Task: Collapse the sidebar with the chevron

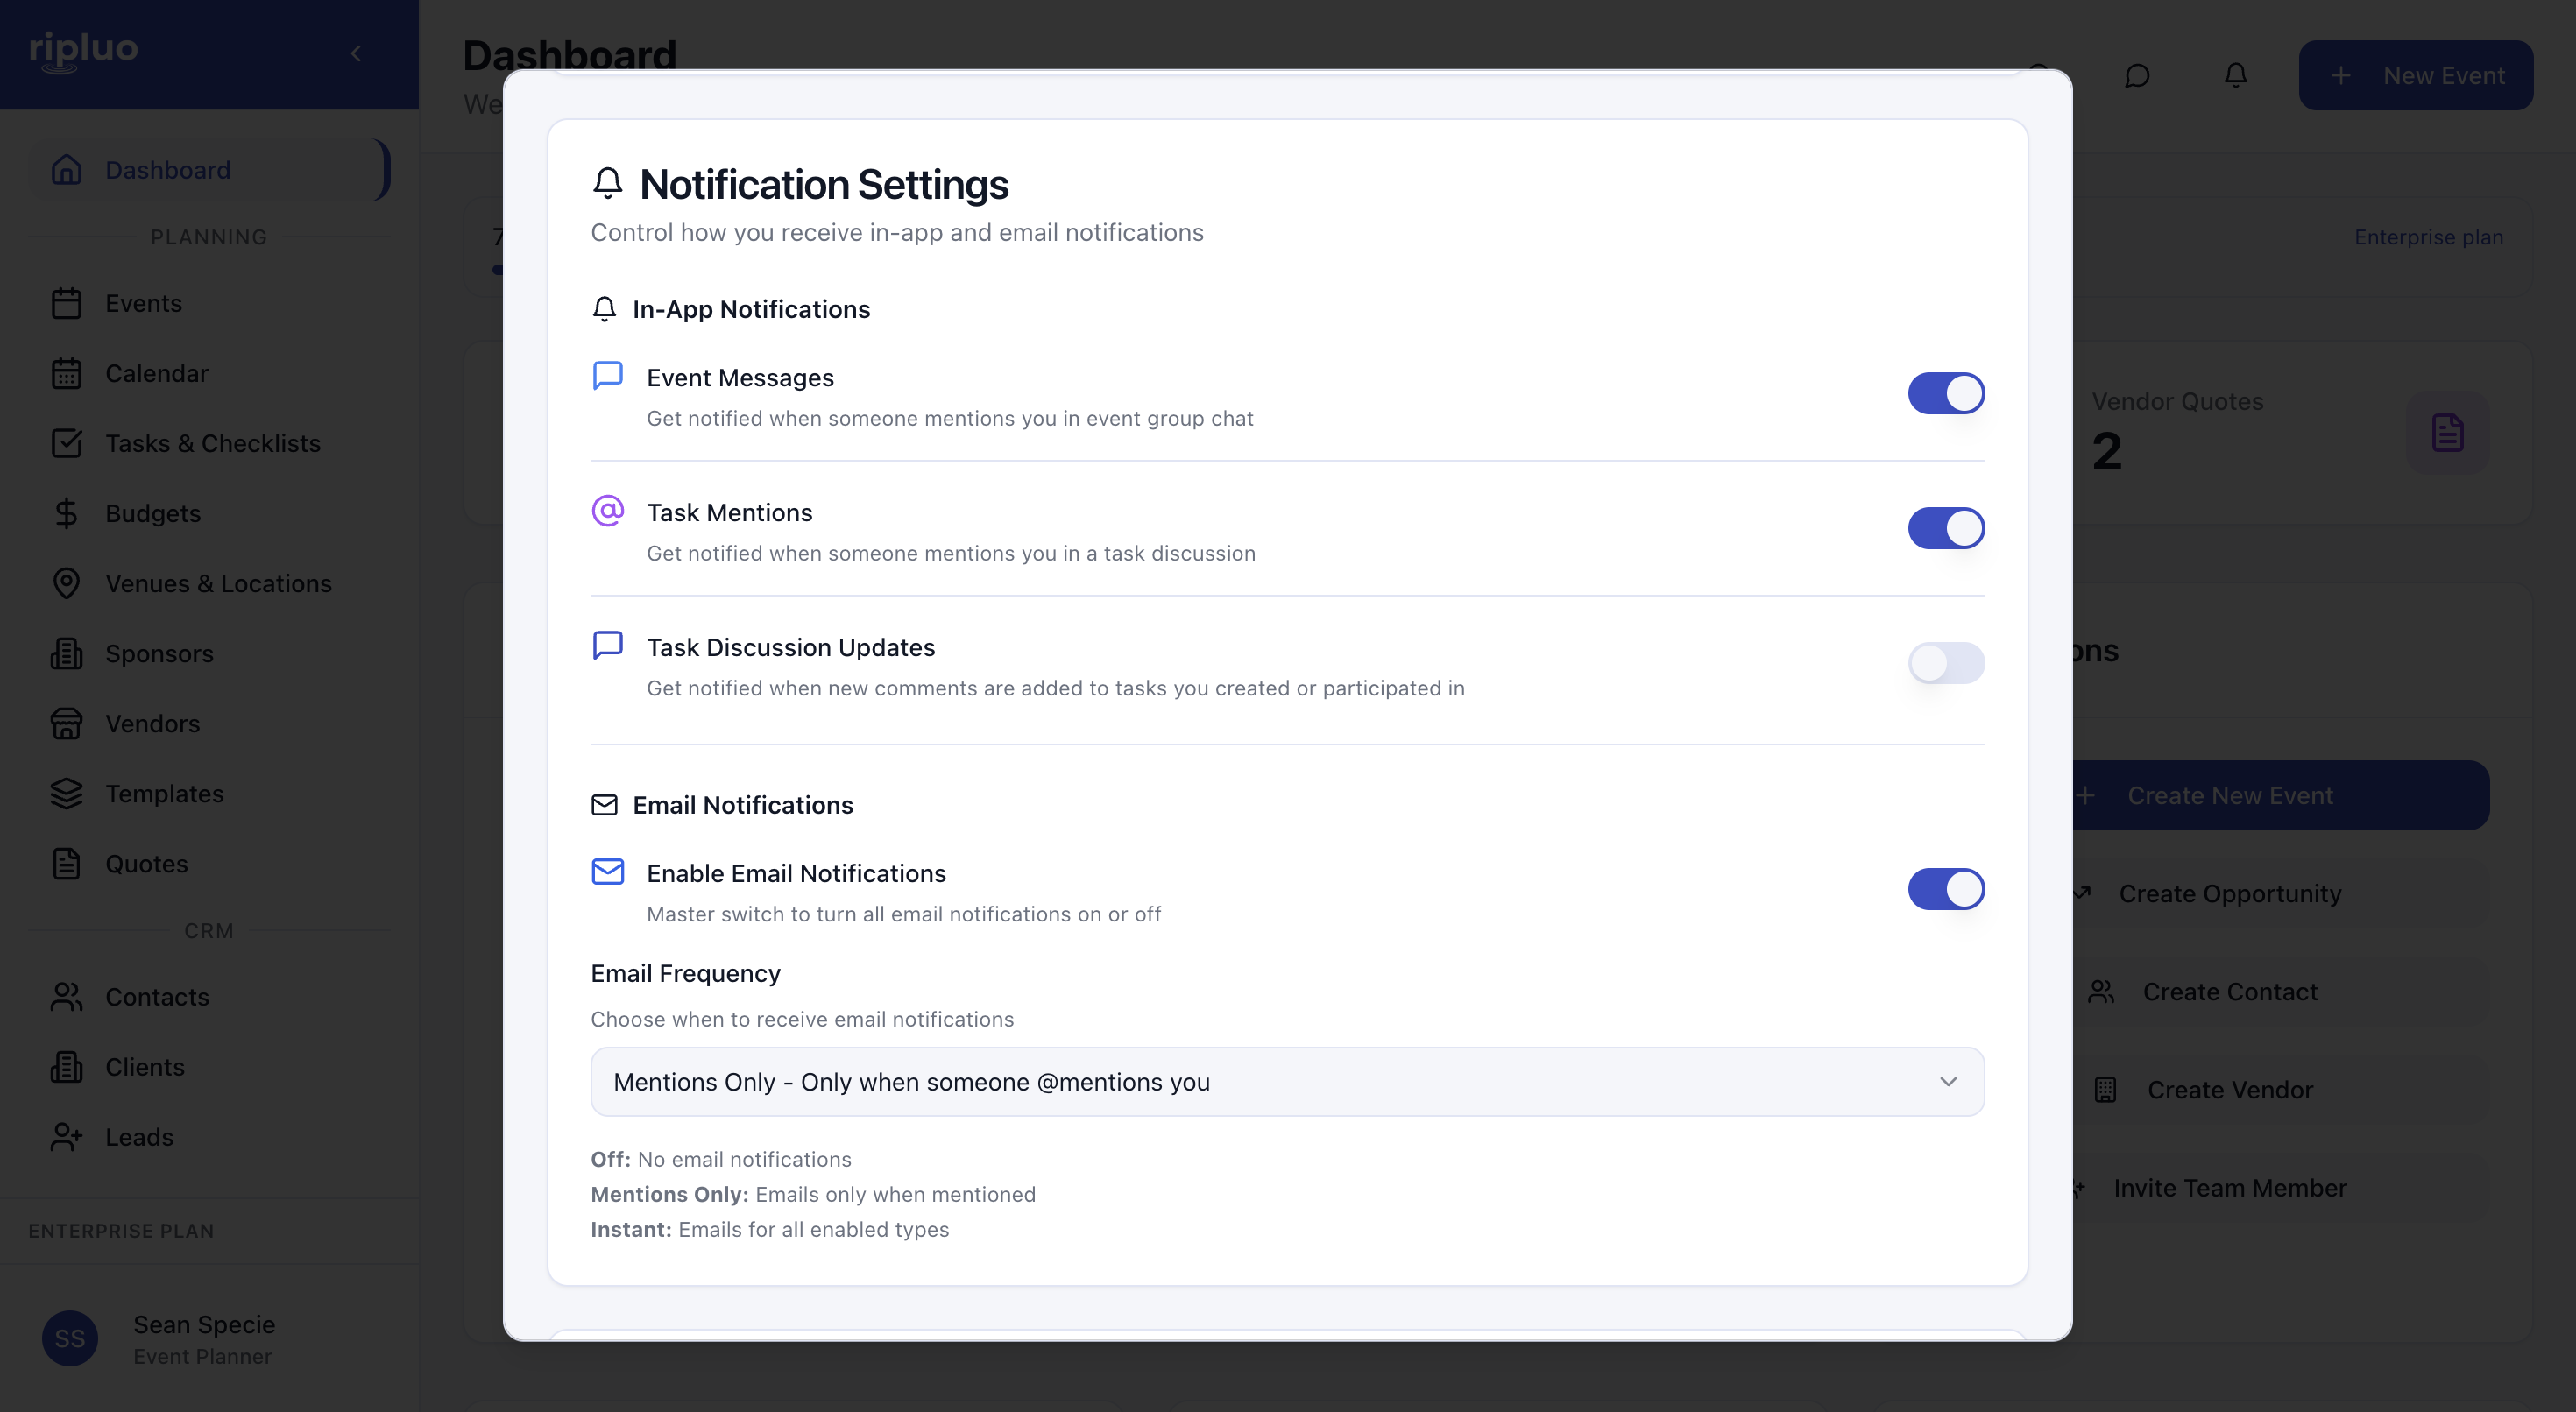Action: (x=356, y=53)
